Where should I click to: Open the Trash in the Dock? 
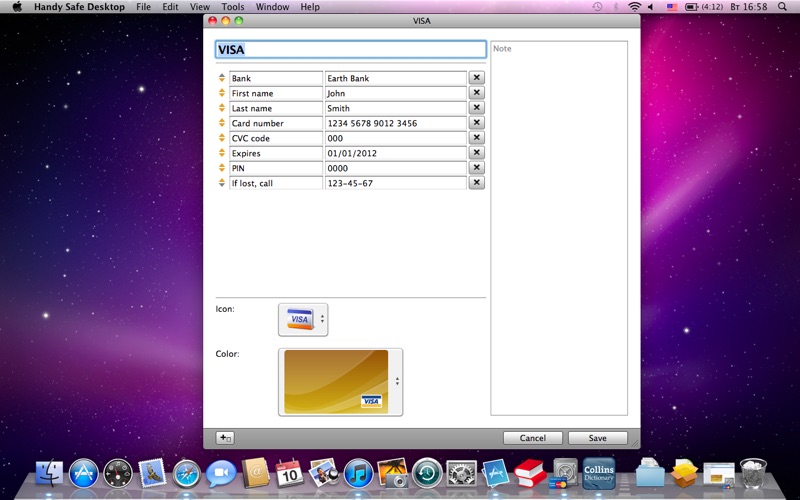[754, 473]
